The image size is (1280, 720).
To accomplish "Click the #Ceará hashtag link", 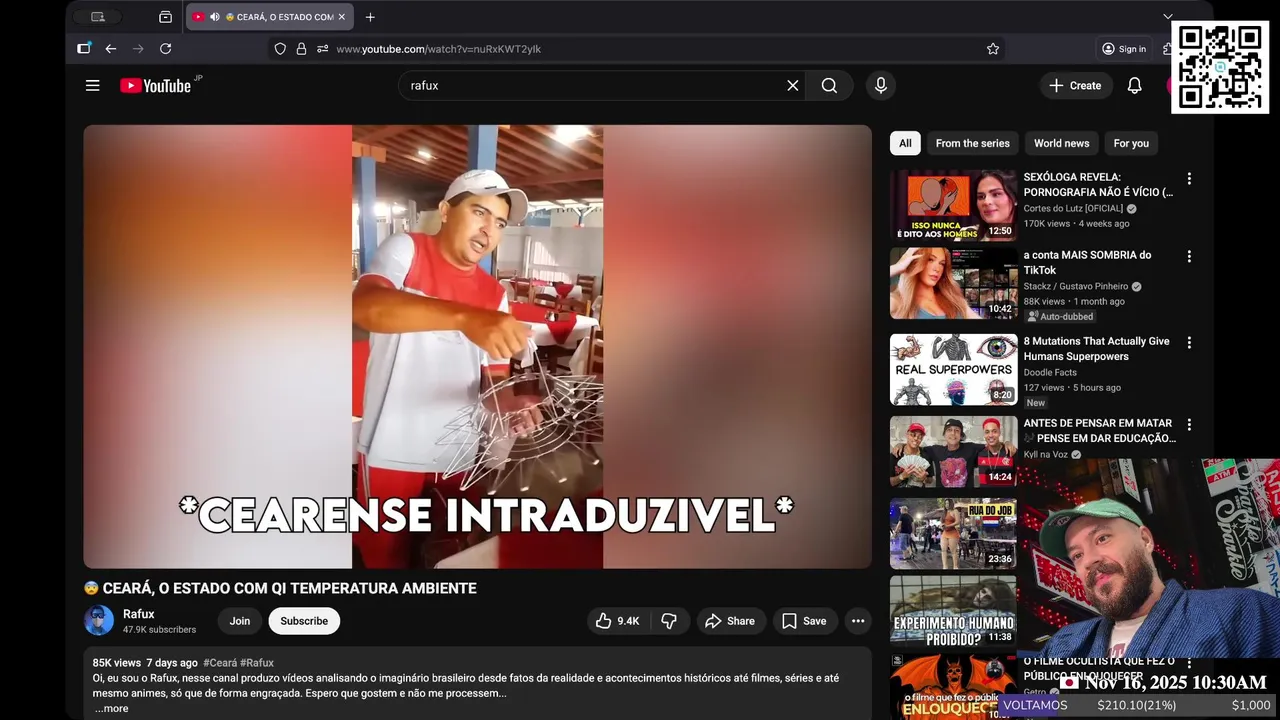I will 220,663.
